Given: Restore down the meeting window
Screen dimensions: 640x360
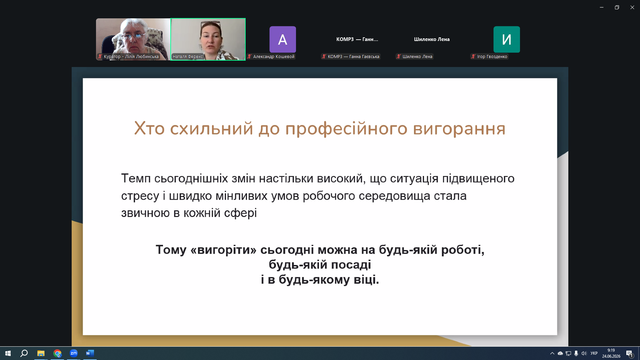Looking at the screenshot, I should coord(617,7).
